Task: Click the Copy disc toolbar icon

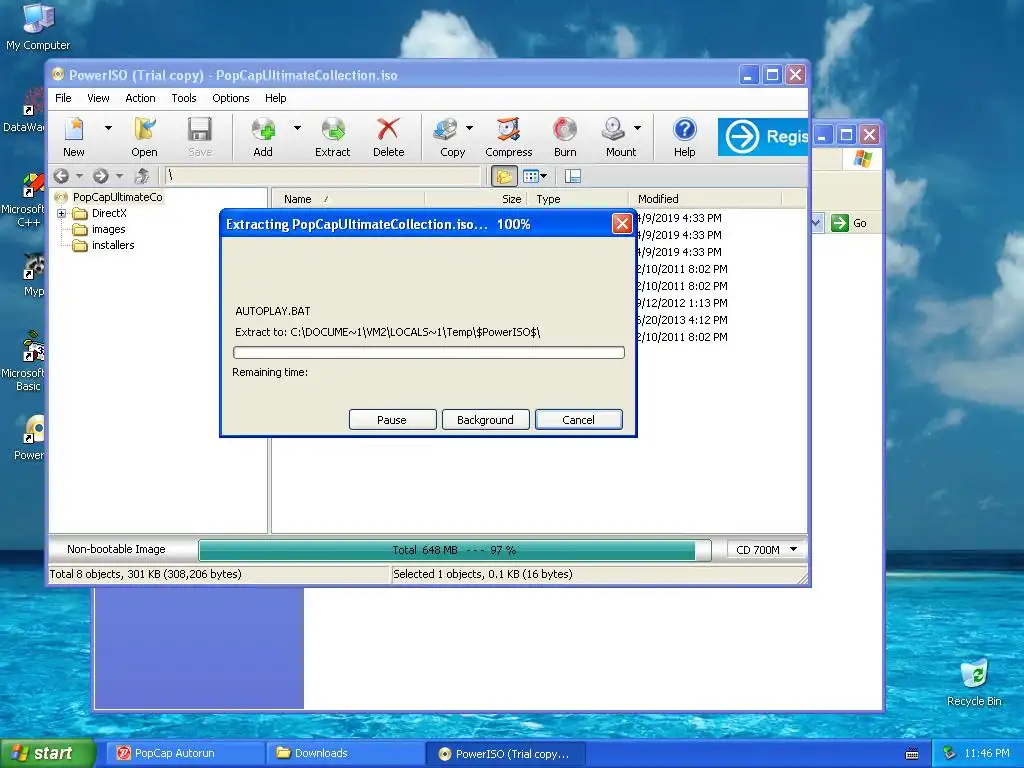Action: coord(450,136)
